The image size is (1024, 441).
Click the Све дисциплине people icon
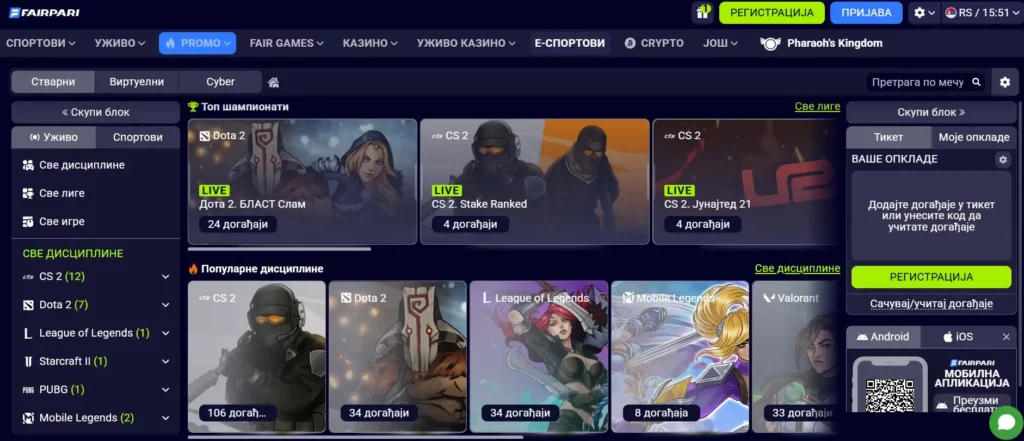28,165
